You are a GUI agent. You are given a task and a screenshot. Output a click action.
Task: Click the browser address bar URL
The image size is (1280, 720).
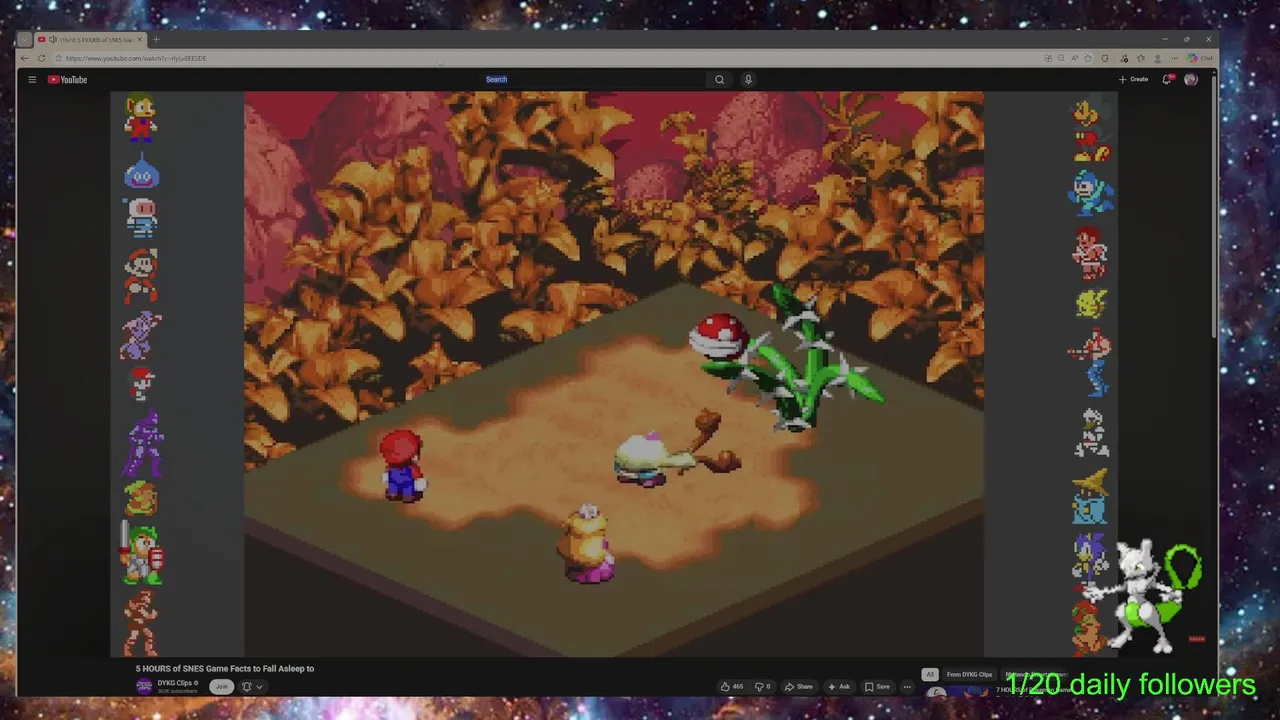click(136, 58)
